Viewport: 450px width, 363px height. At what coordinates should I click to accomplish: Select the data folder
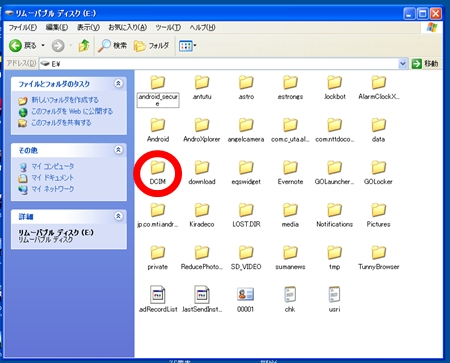click(379, 130)
